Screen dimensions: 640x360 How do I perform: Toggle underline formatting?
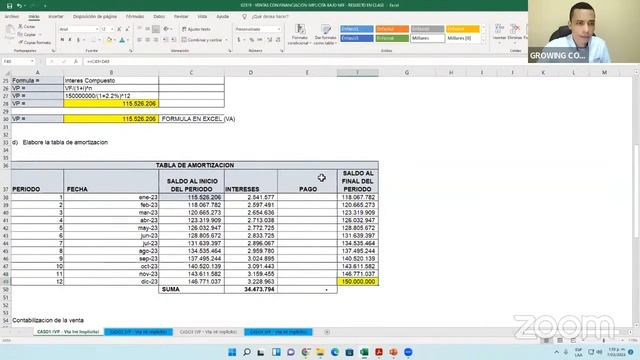(78, 40)
